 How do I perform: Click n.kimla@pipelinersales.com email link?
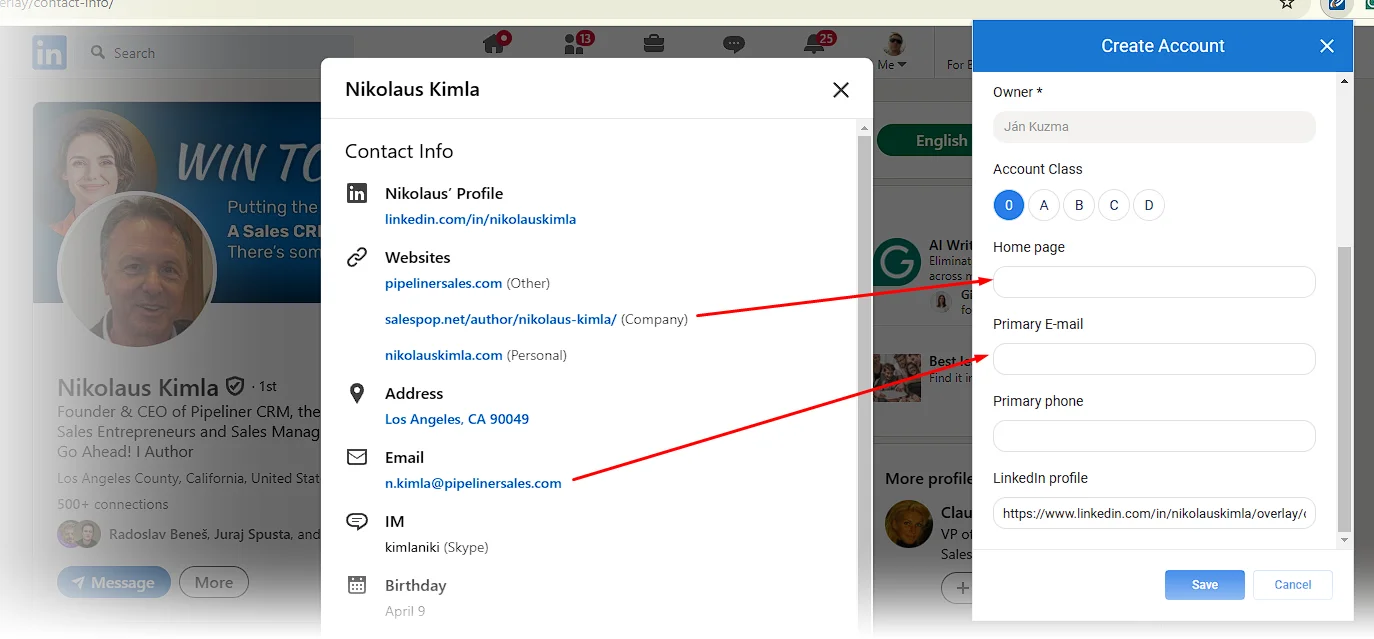473,483
